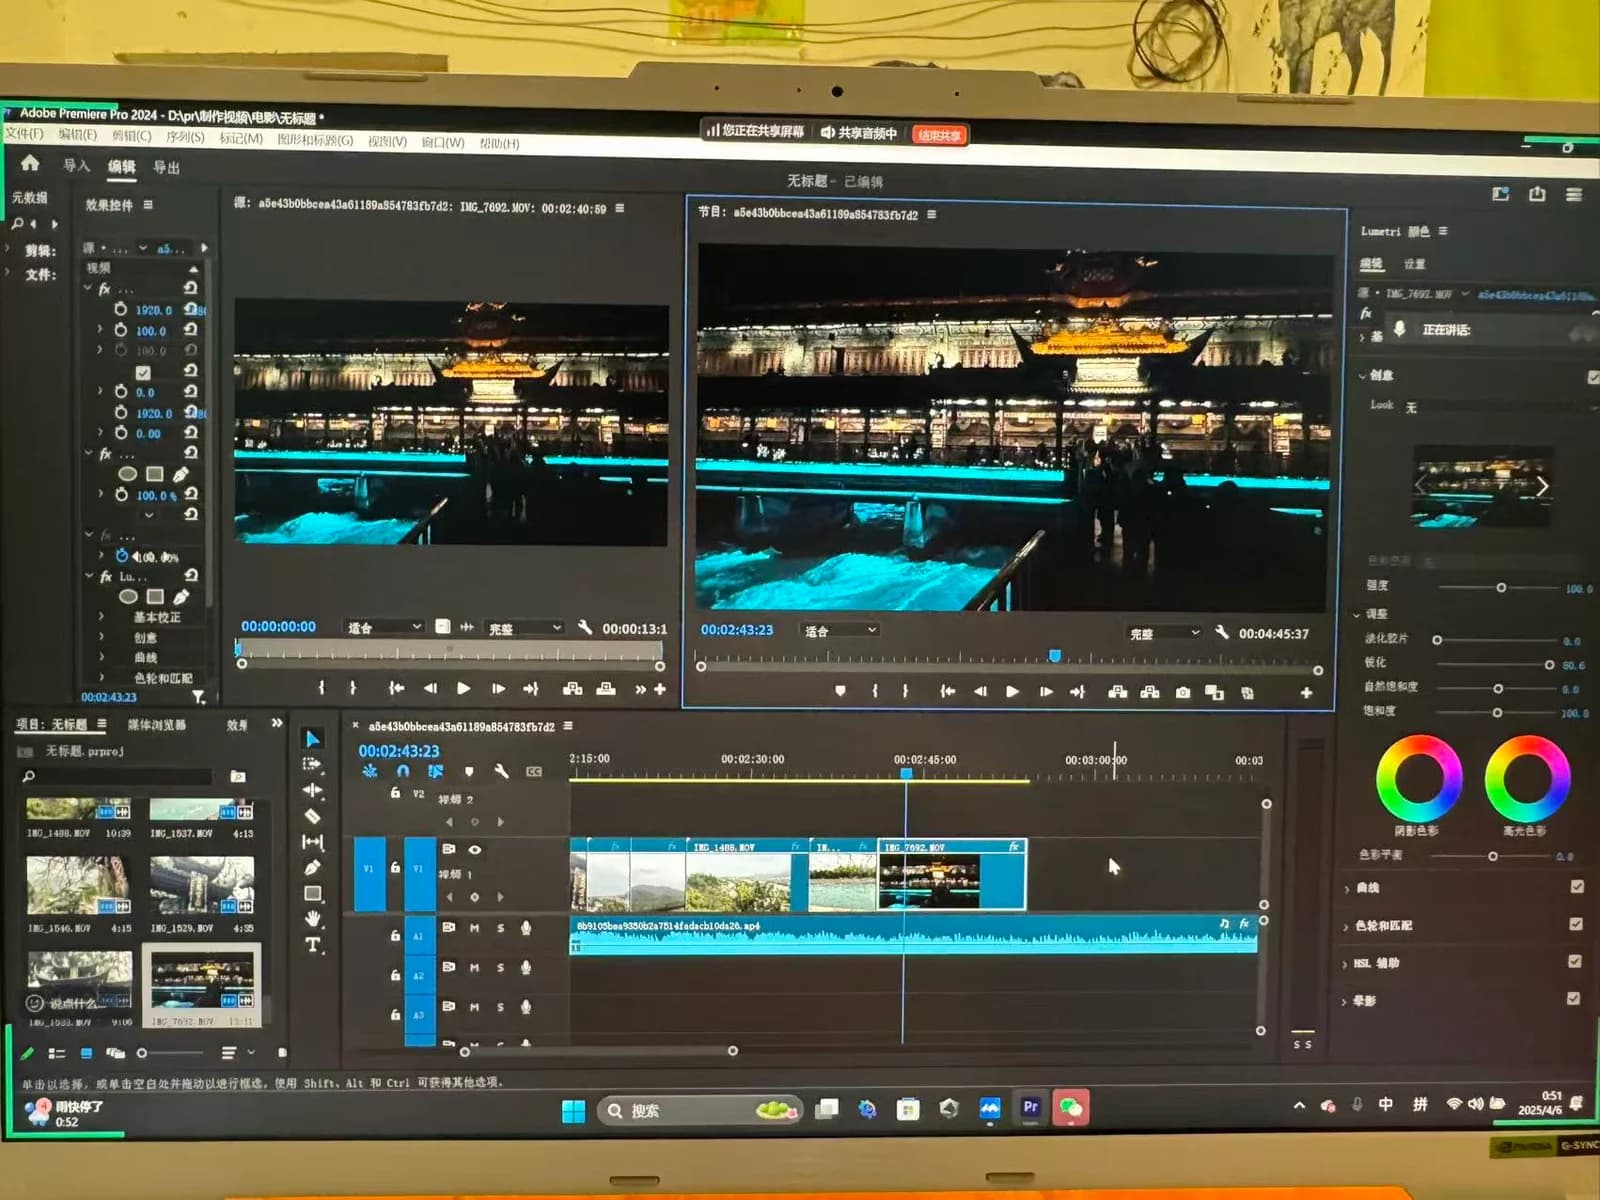Viewport: 1600px width, 1200px height.
Task: Click the 结束共享 button
Action: pyautogui.click(x=939, y=135)
